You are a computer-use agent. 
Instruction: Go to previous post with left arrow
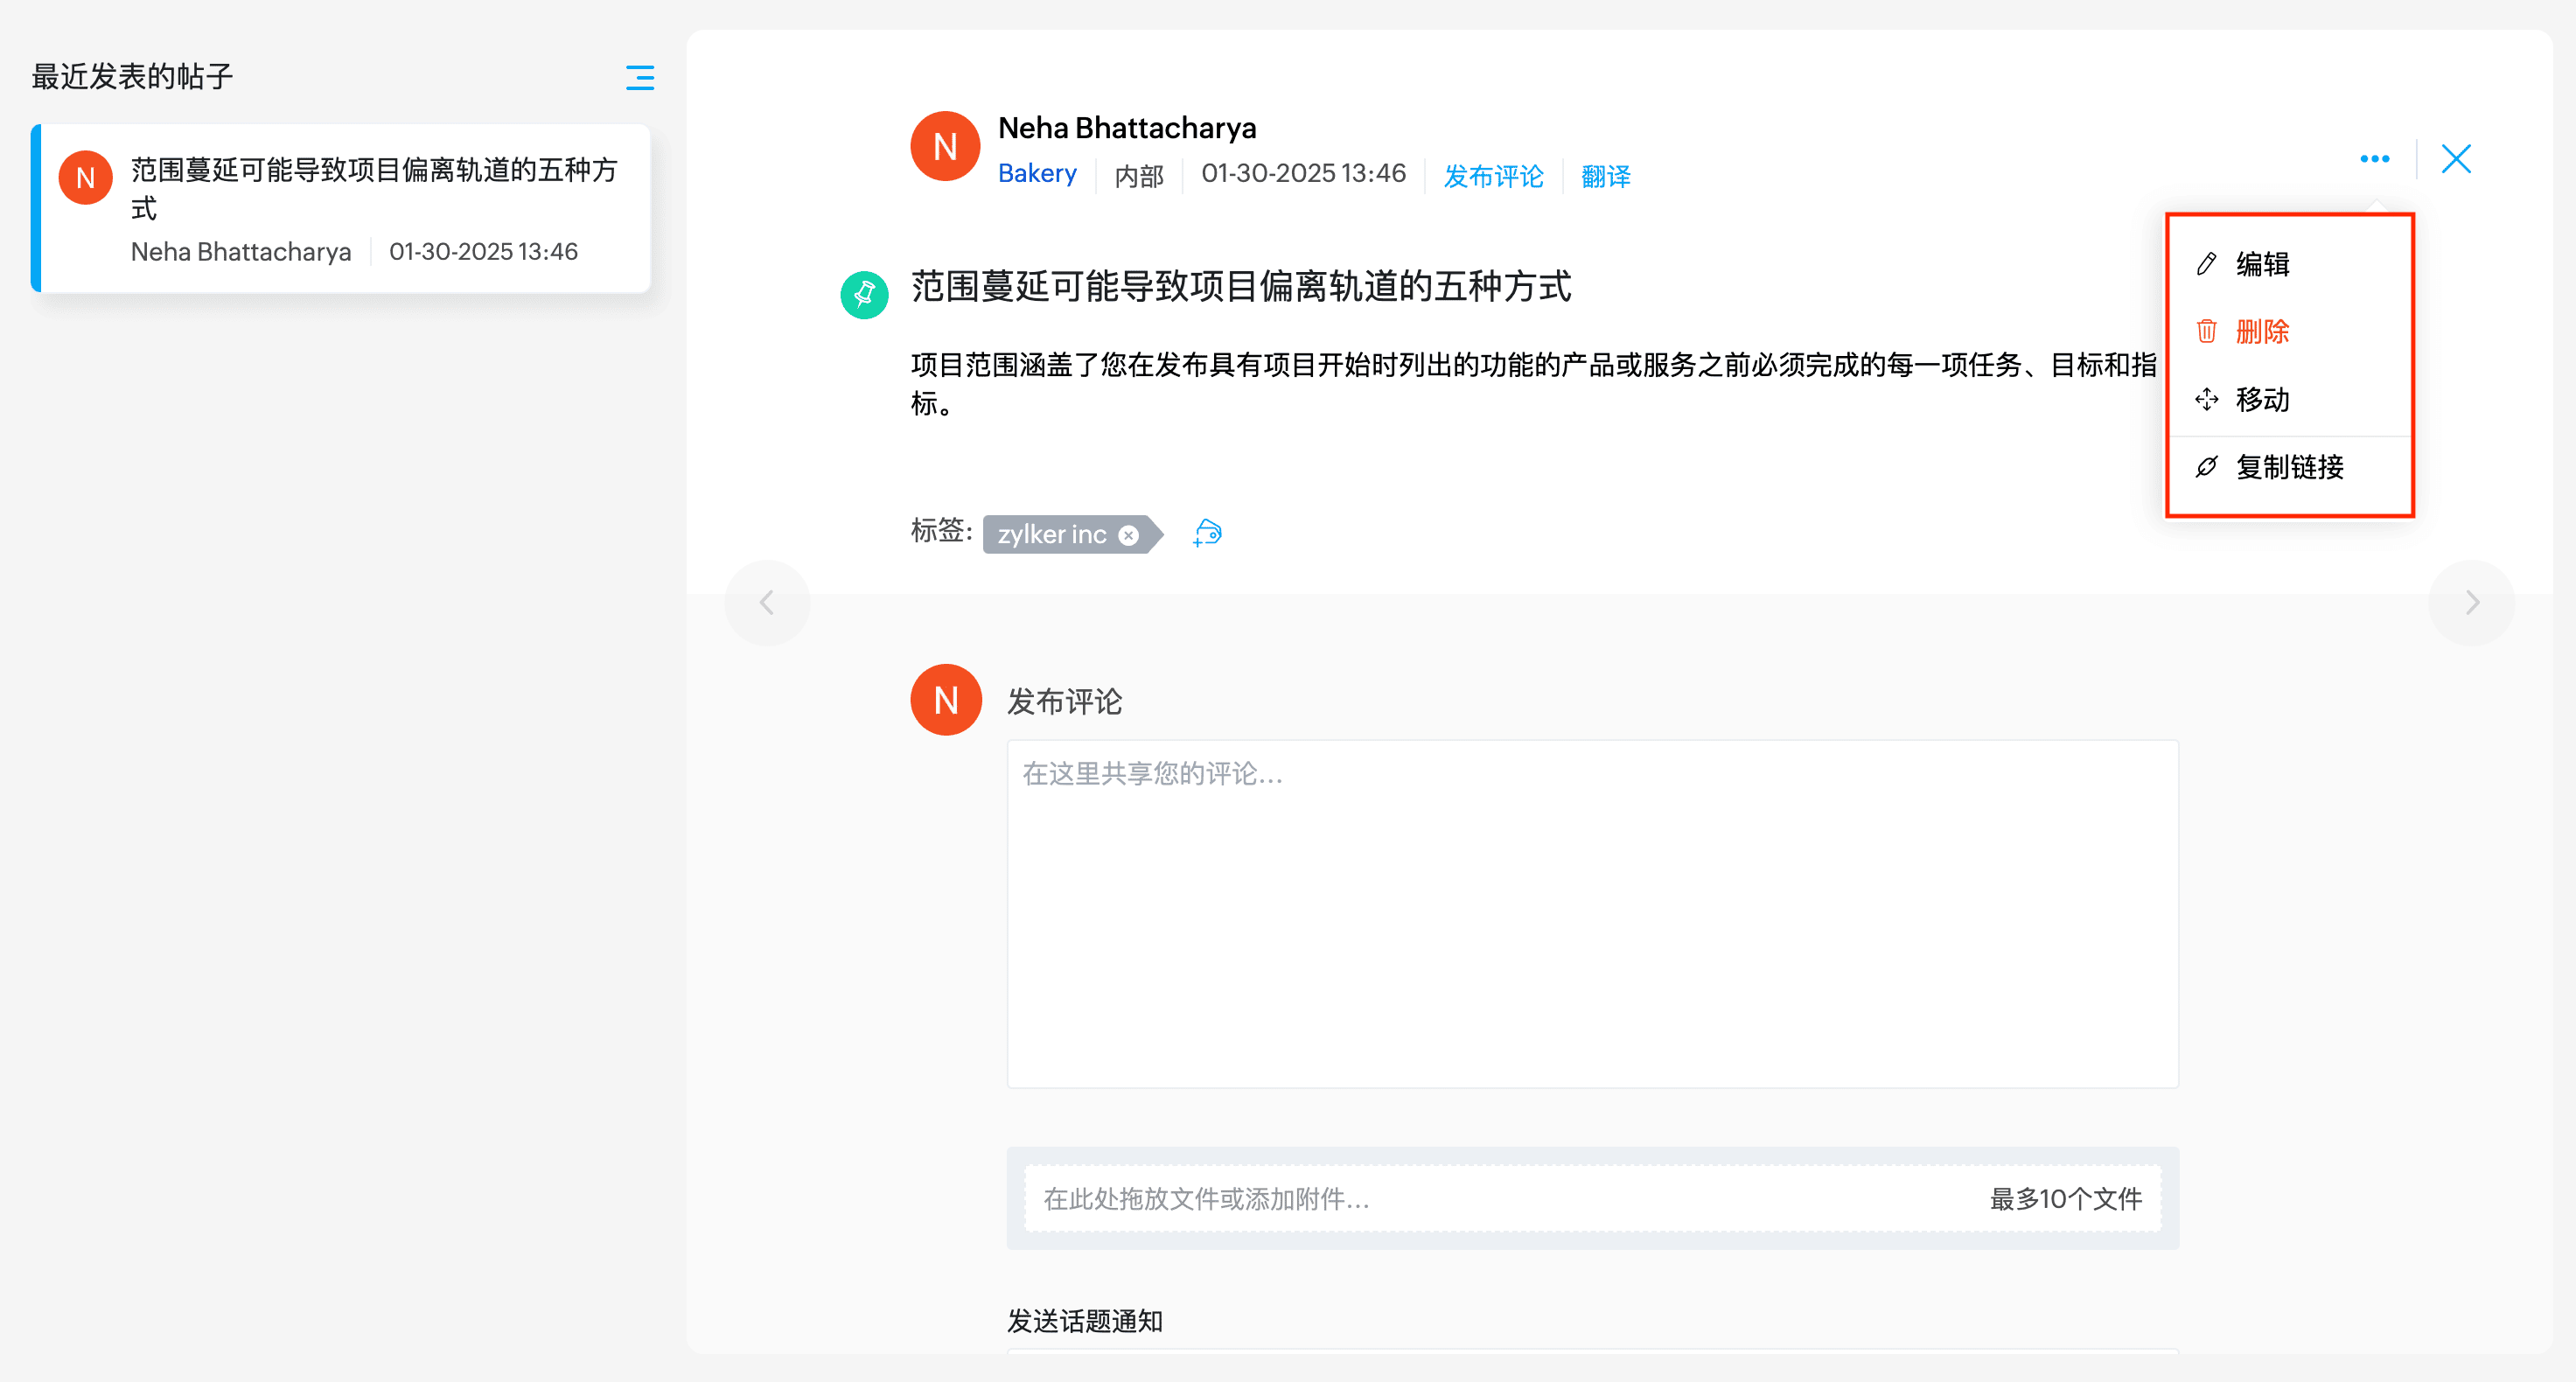click(767, 602)
